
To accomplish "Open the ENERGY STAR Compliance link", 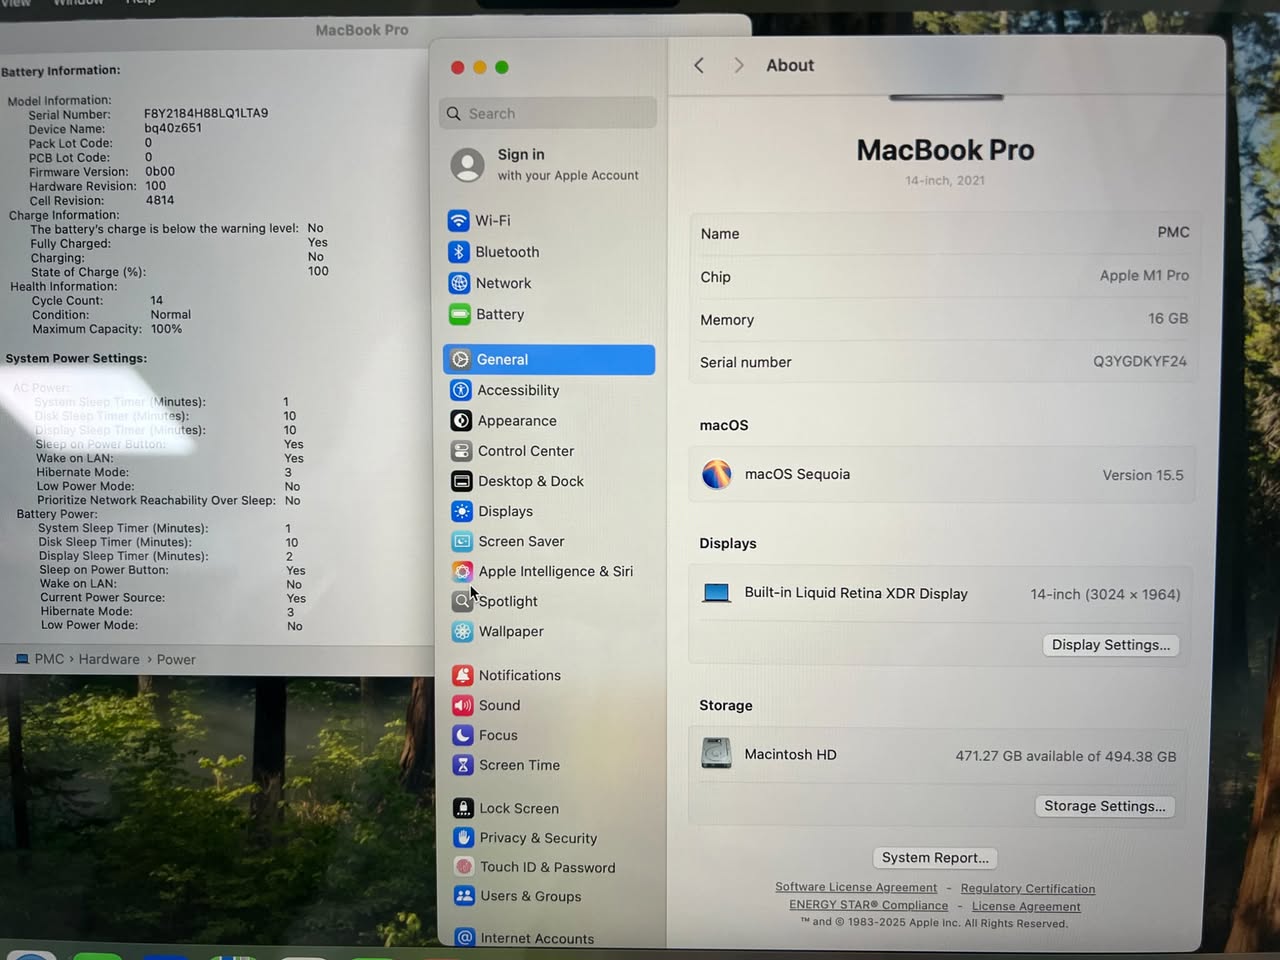I will click(x=868, y=905).
